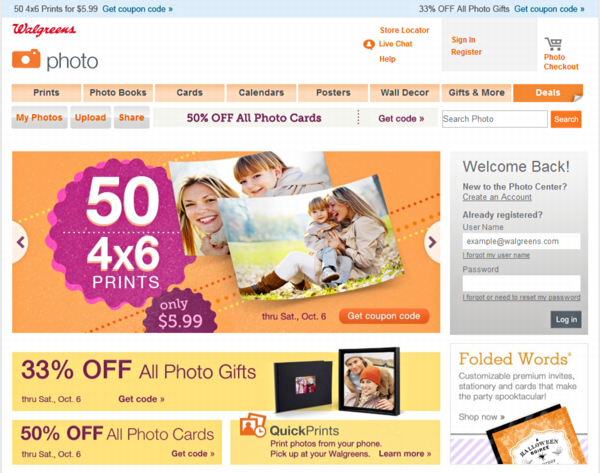This screenshot has height=473, width=600.
Task: Click into the Password field
Action: [522, 284]
